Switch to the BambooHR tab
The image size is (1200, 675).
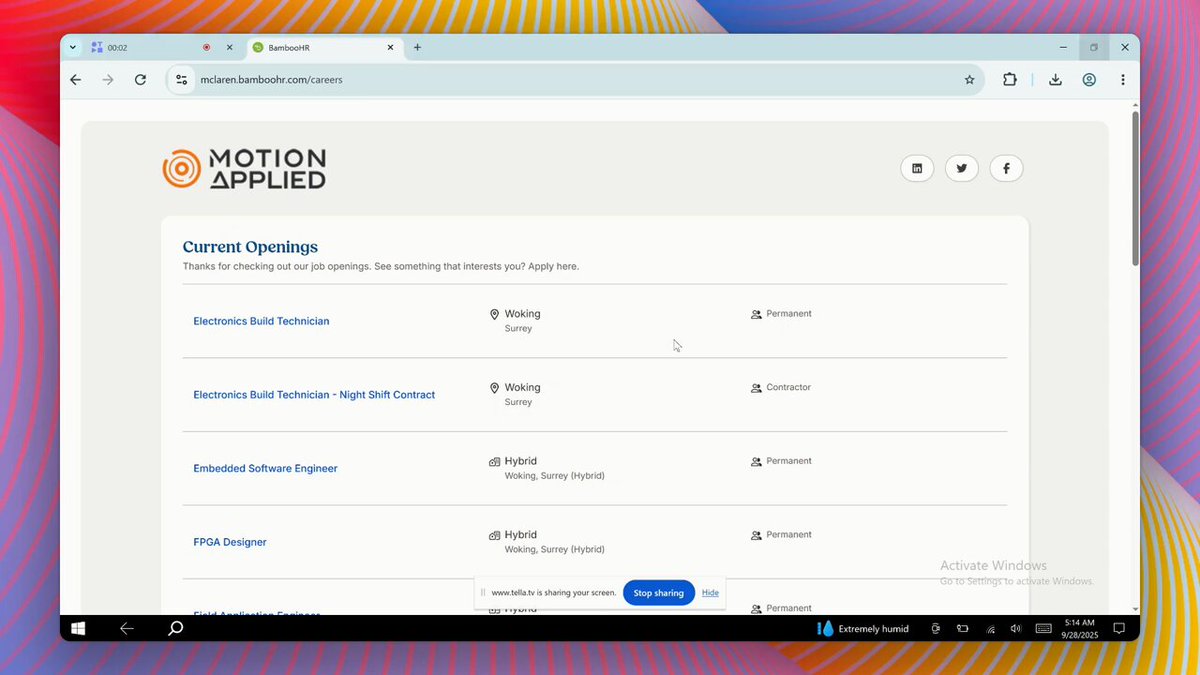324,47
